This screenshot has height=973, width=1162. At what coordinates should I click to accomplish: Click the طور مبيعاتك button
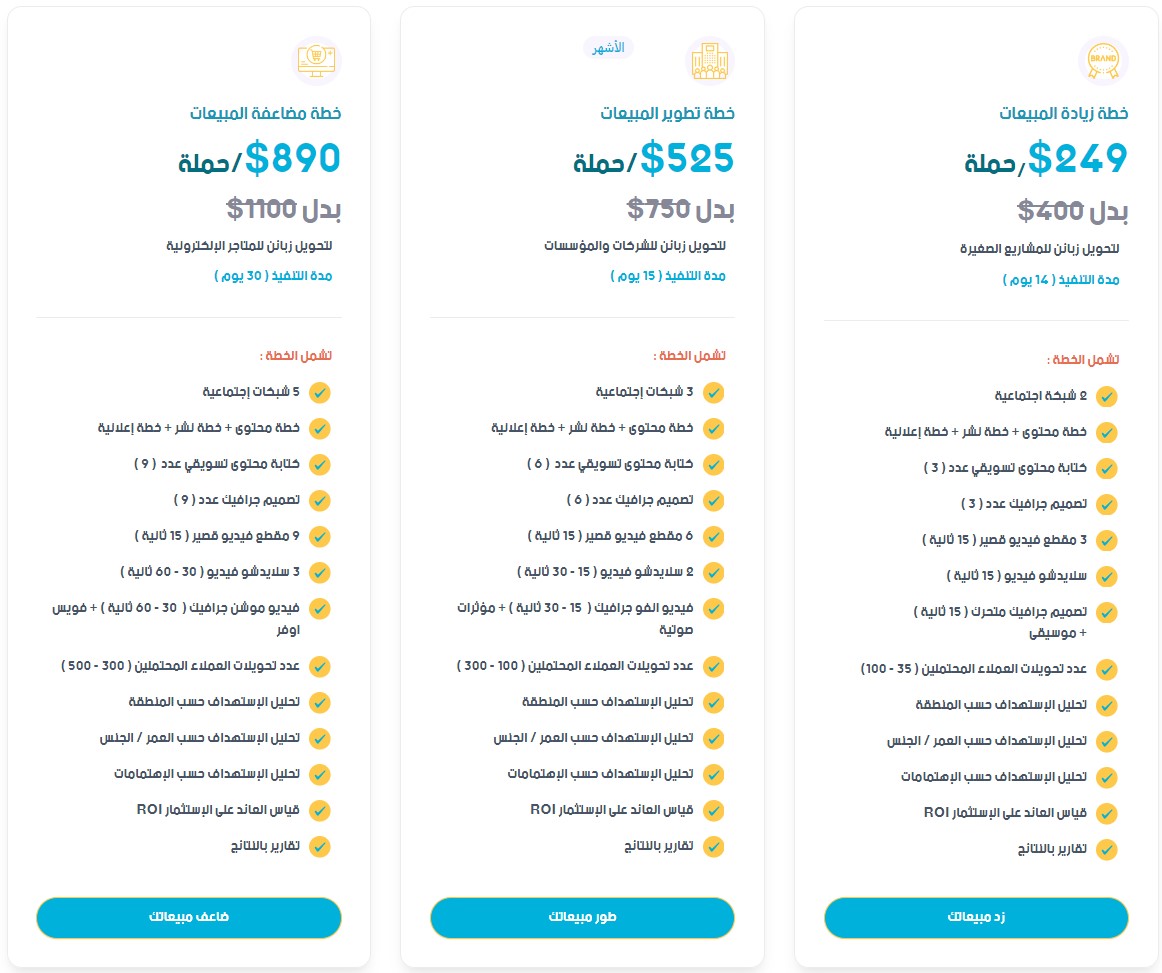582,917
